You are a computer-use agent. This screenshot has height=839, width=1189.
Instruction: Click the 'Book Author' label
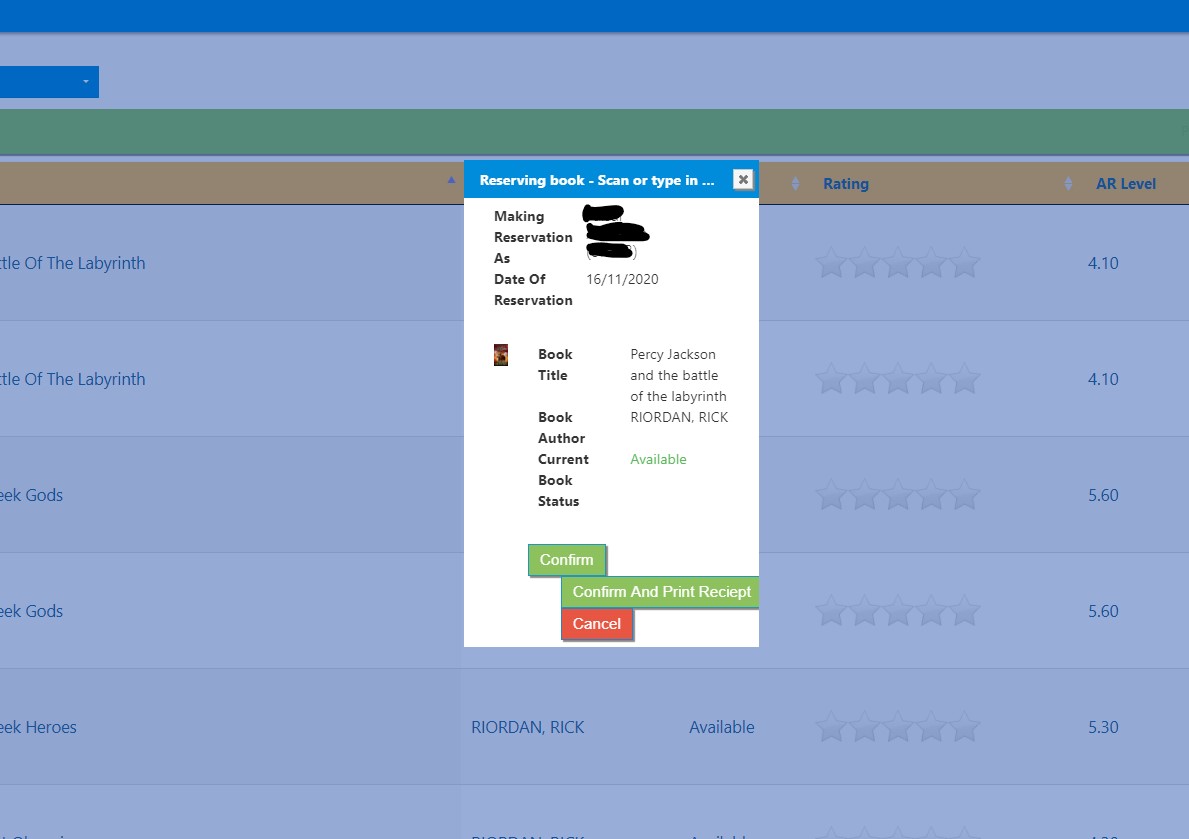point(561,428)
